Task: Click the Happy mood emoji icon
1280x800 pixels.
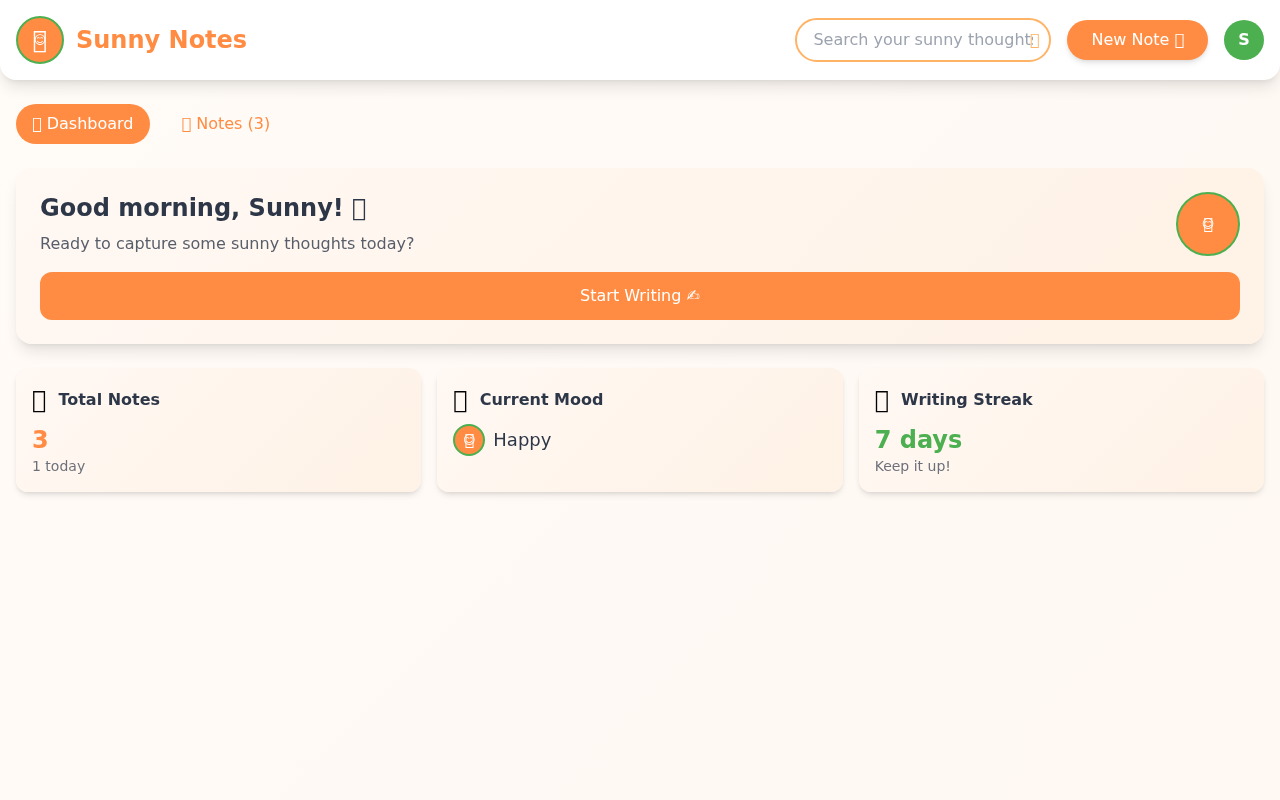Action: 468,440
